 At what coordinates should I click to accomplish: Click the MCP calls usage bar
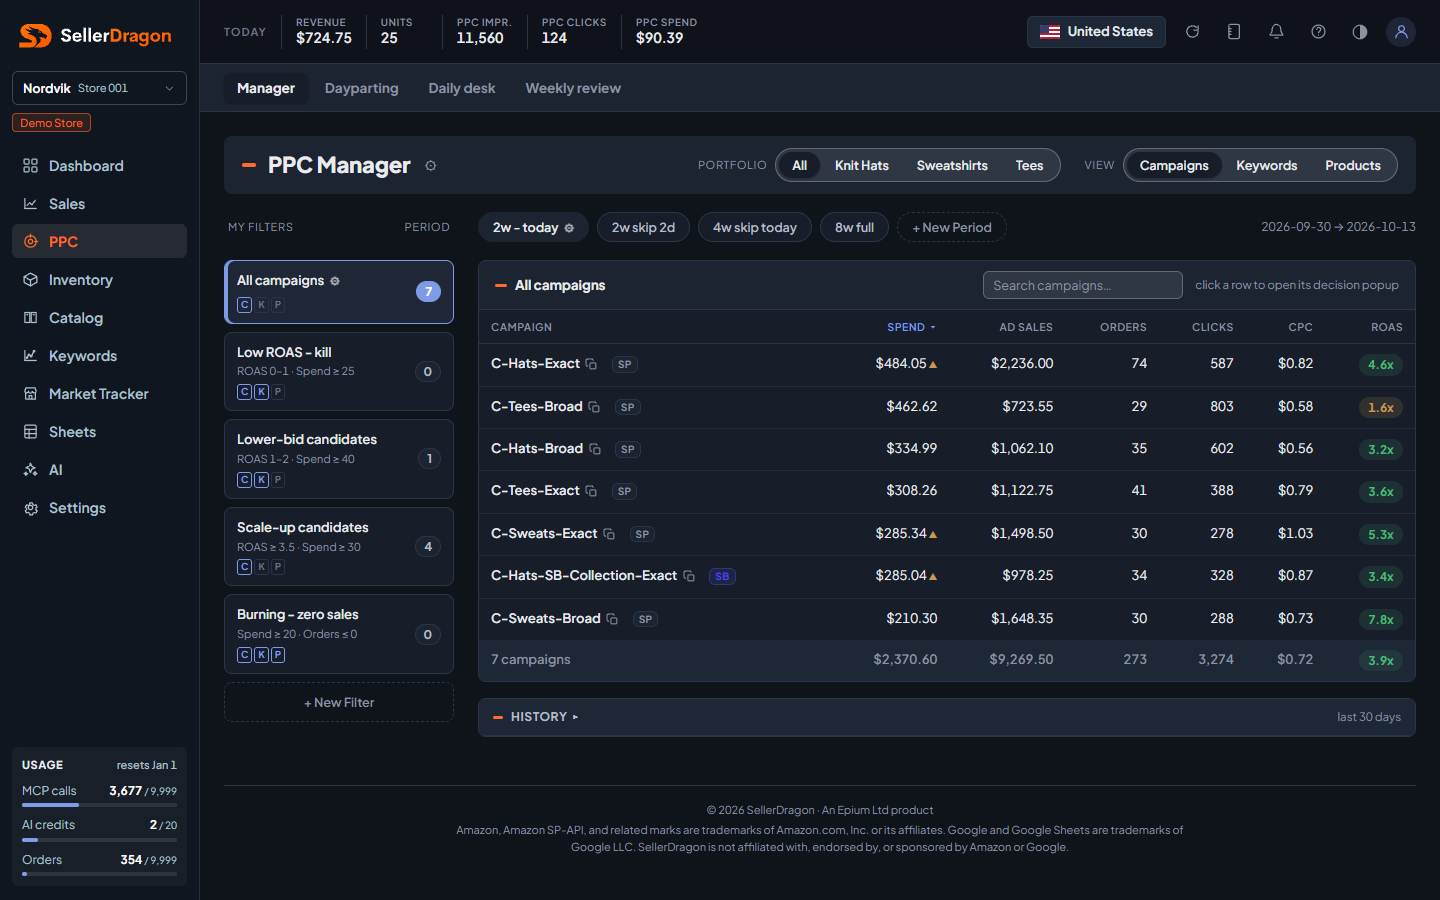(99, 805)
